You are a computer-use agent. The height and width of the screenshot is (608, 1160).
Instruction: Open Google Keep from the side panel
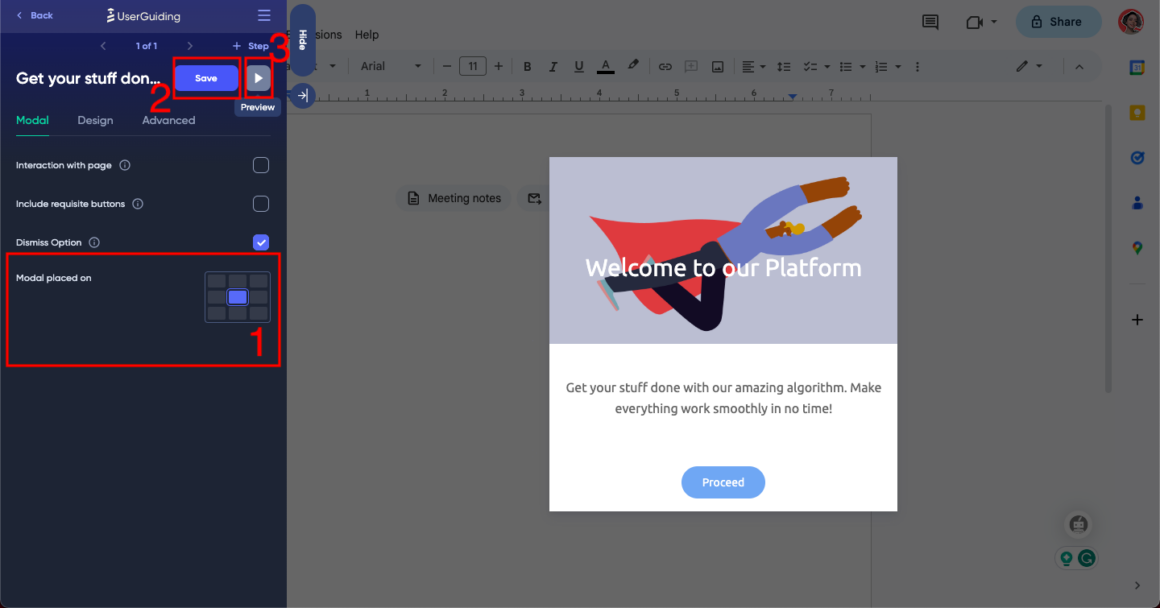coord(1137,112)
